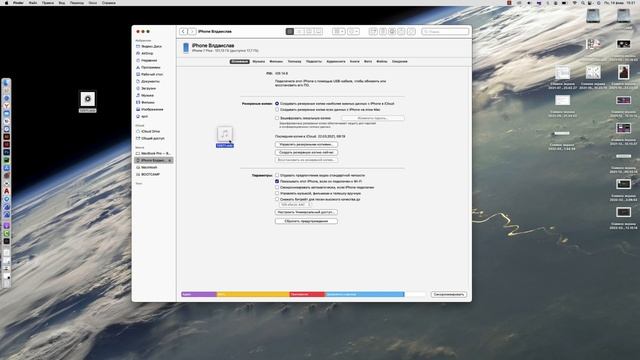Click red apps segment of storage bar
The image size is (640, 360).
[x=307, y=294]
